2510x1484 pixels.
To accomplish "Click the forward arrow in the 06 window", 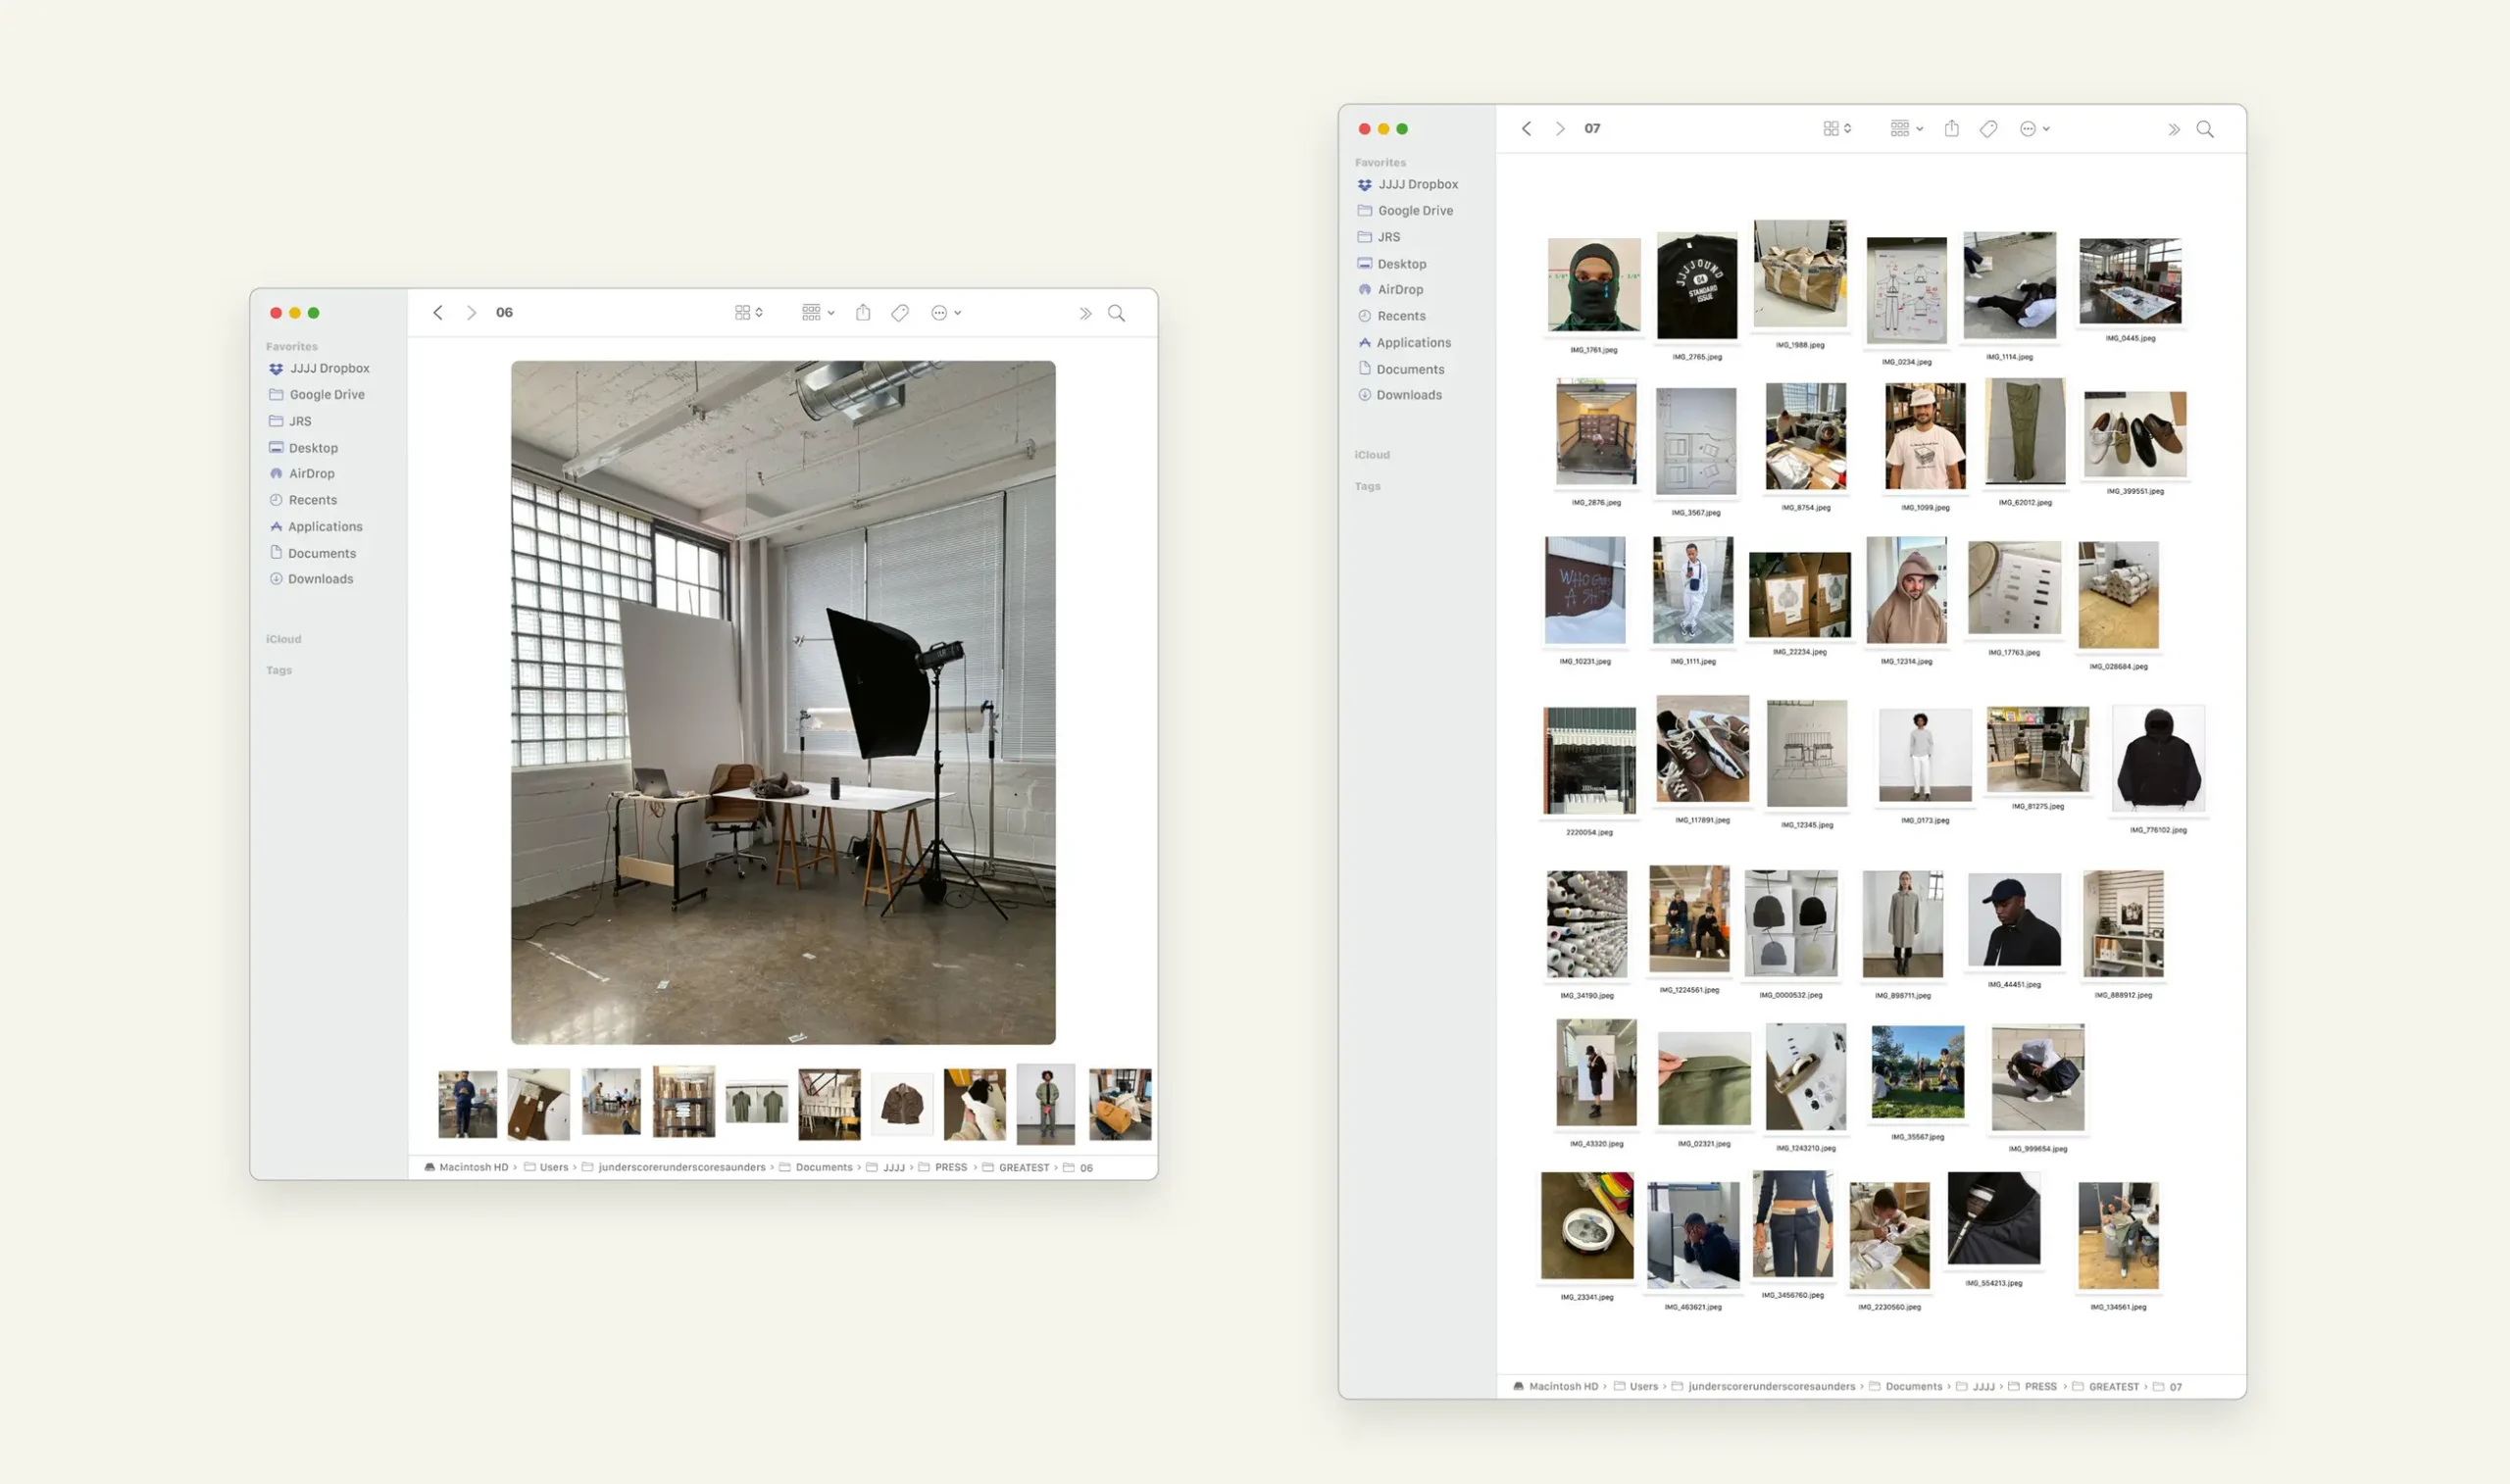I will [471, 313].
